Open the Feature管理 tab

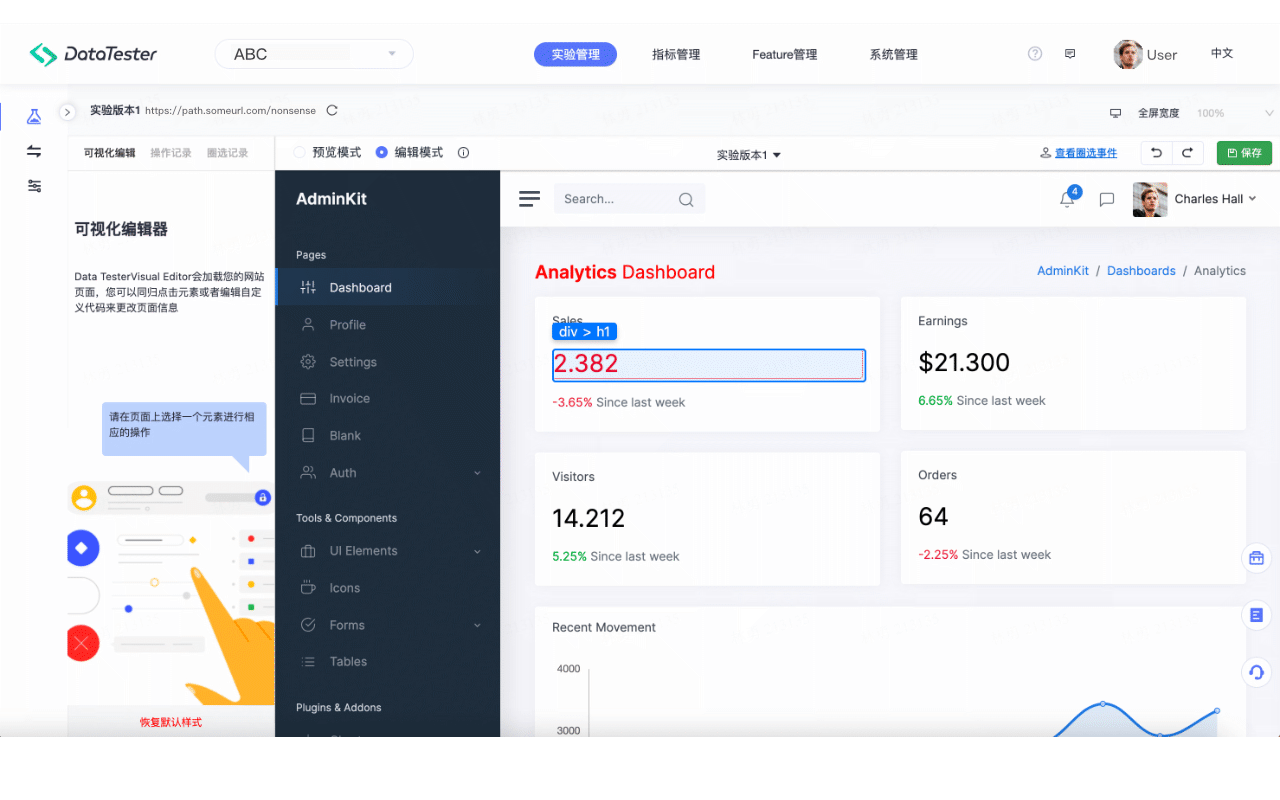[785, 54]
